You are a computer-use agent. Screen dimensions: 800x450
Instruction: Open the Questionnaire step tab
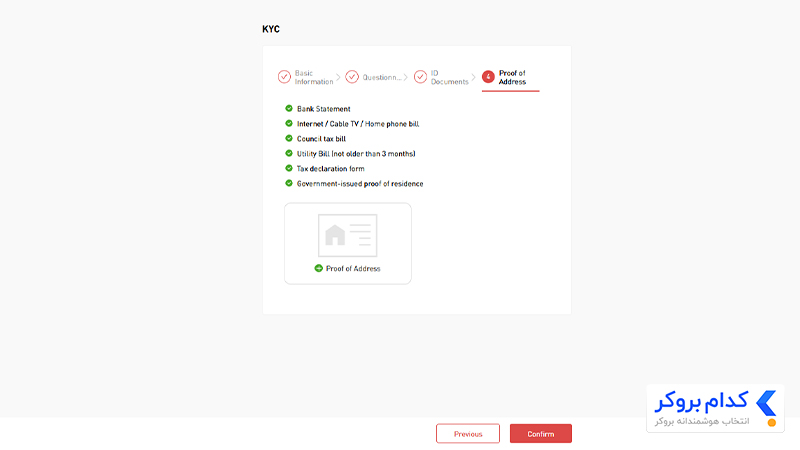[373, 77]
